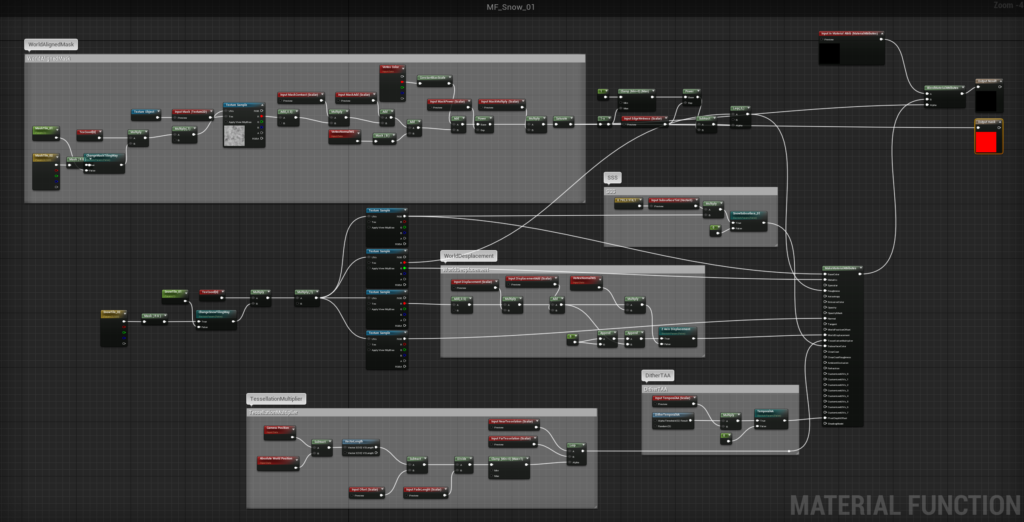Click the texture preview thumbnail in WorldAlignedMask
Image resolution: width=1024 pixels, height=522 pixels.
(x=237, y=135)
